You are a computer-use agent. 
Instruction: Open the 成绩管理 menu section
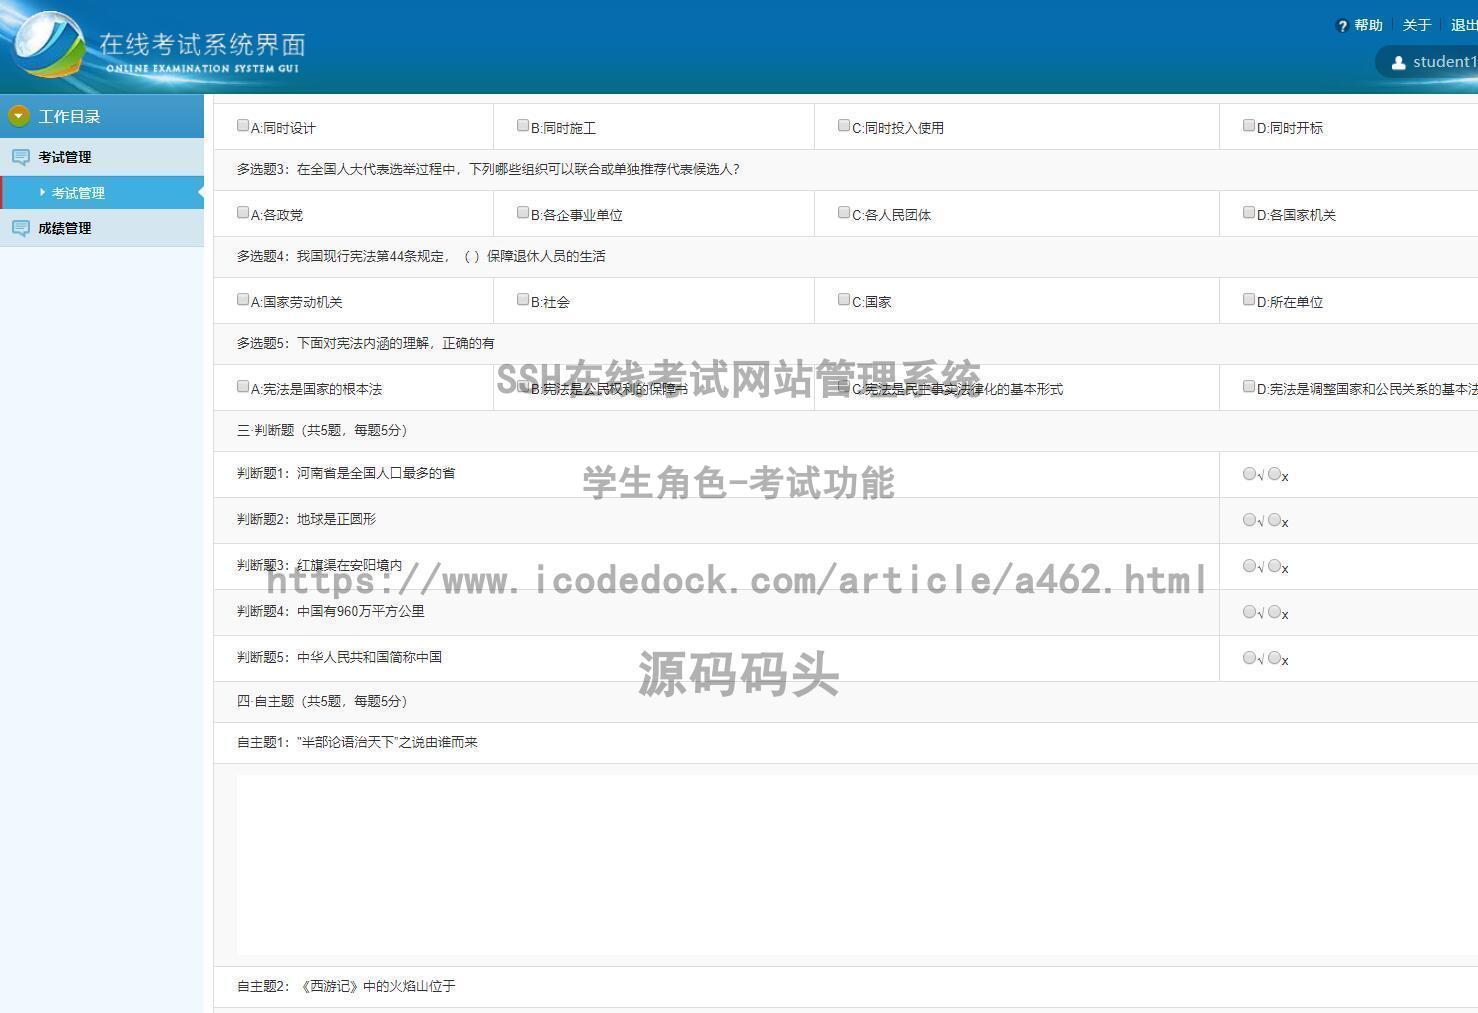[64, 228]
